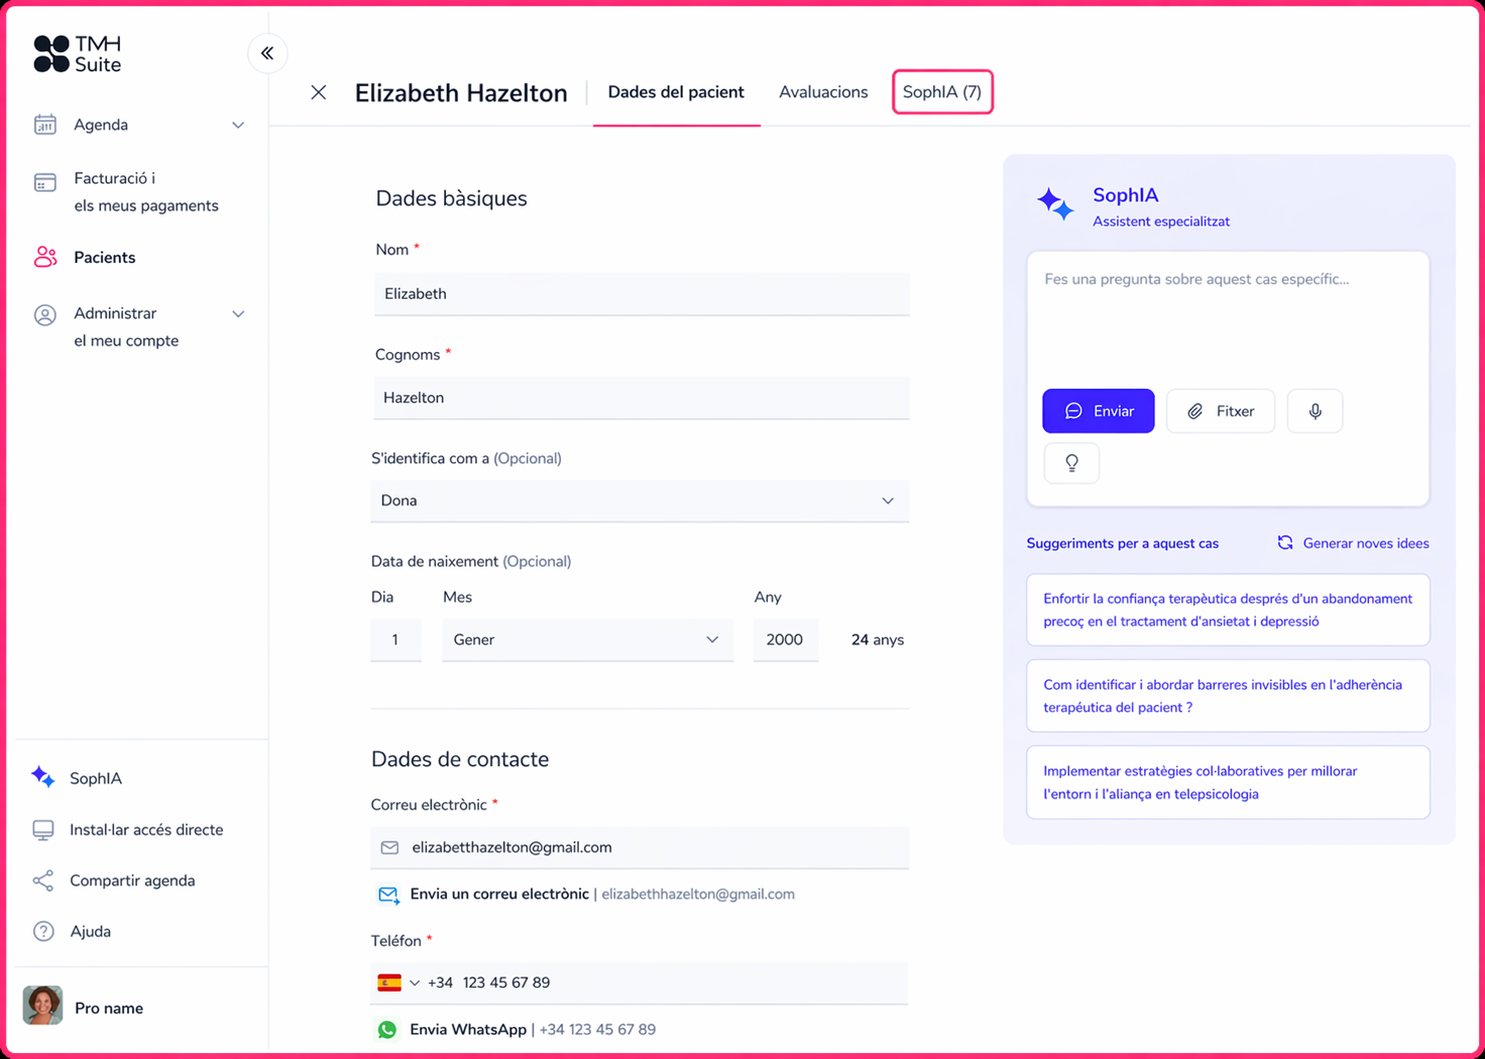Click the Pacients people icon

pos(45,257)
